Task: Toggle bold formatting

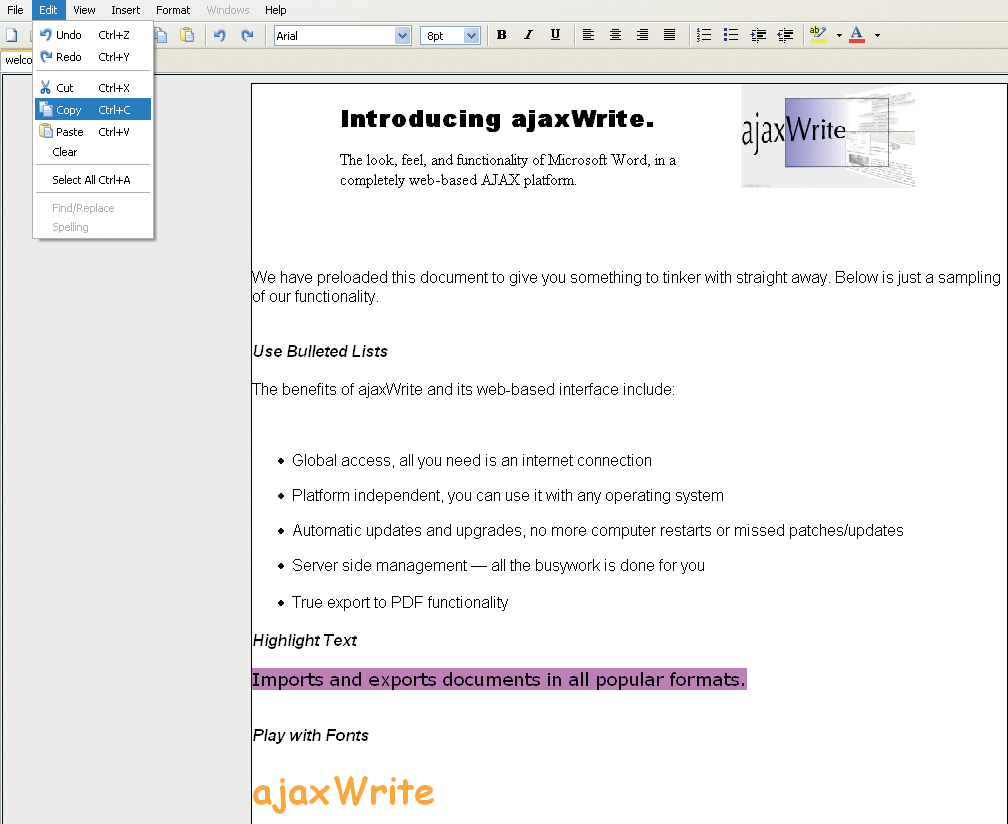Action: [x=501, y=35]
